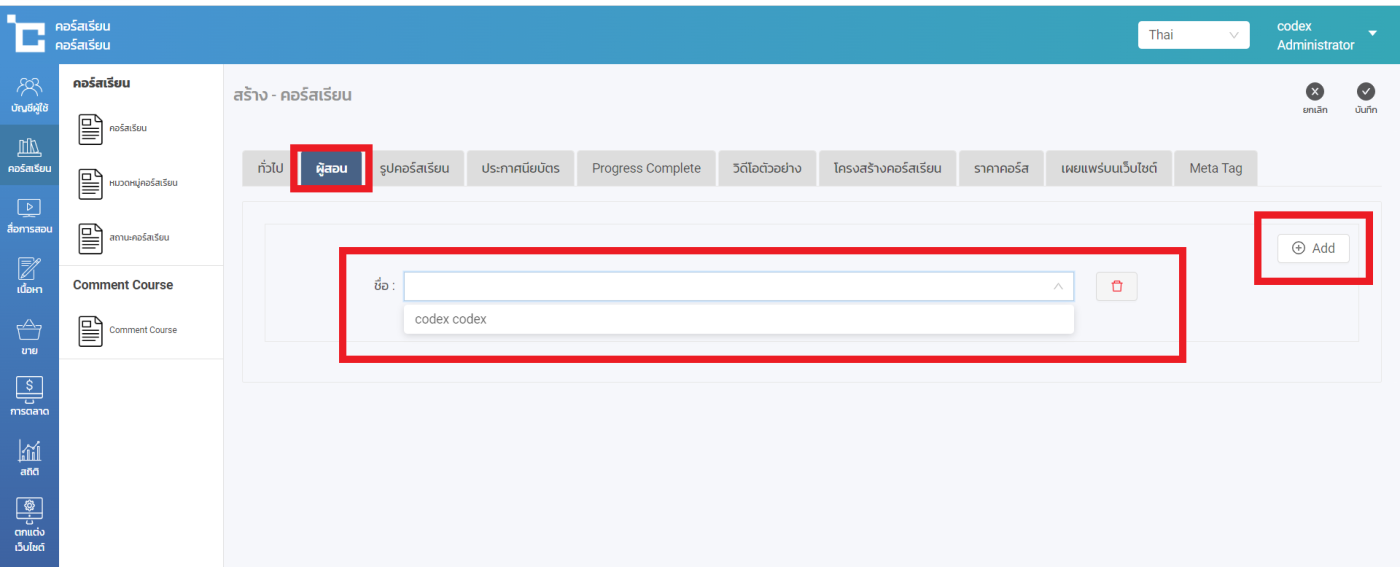Open the Meta Tag tab

pyautogui.click(x=1215, y=168)
